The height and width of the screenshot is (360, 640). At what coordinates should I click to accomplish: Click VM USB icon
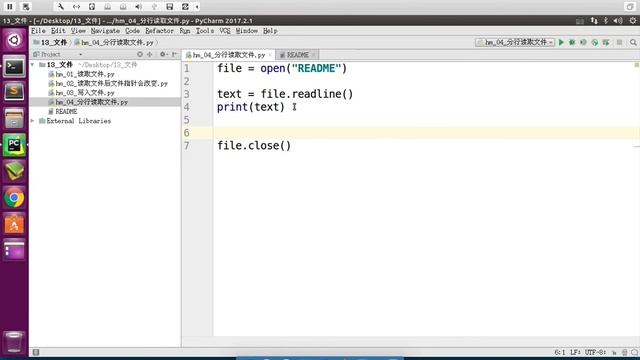(x=154, y=7)
